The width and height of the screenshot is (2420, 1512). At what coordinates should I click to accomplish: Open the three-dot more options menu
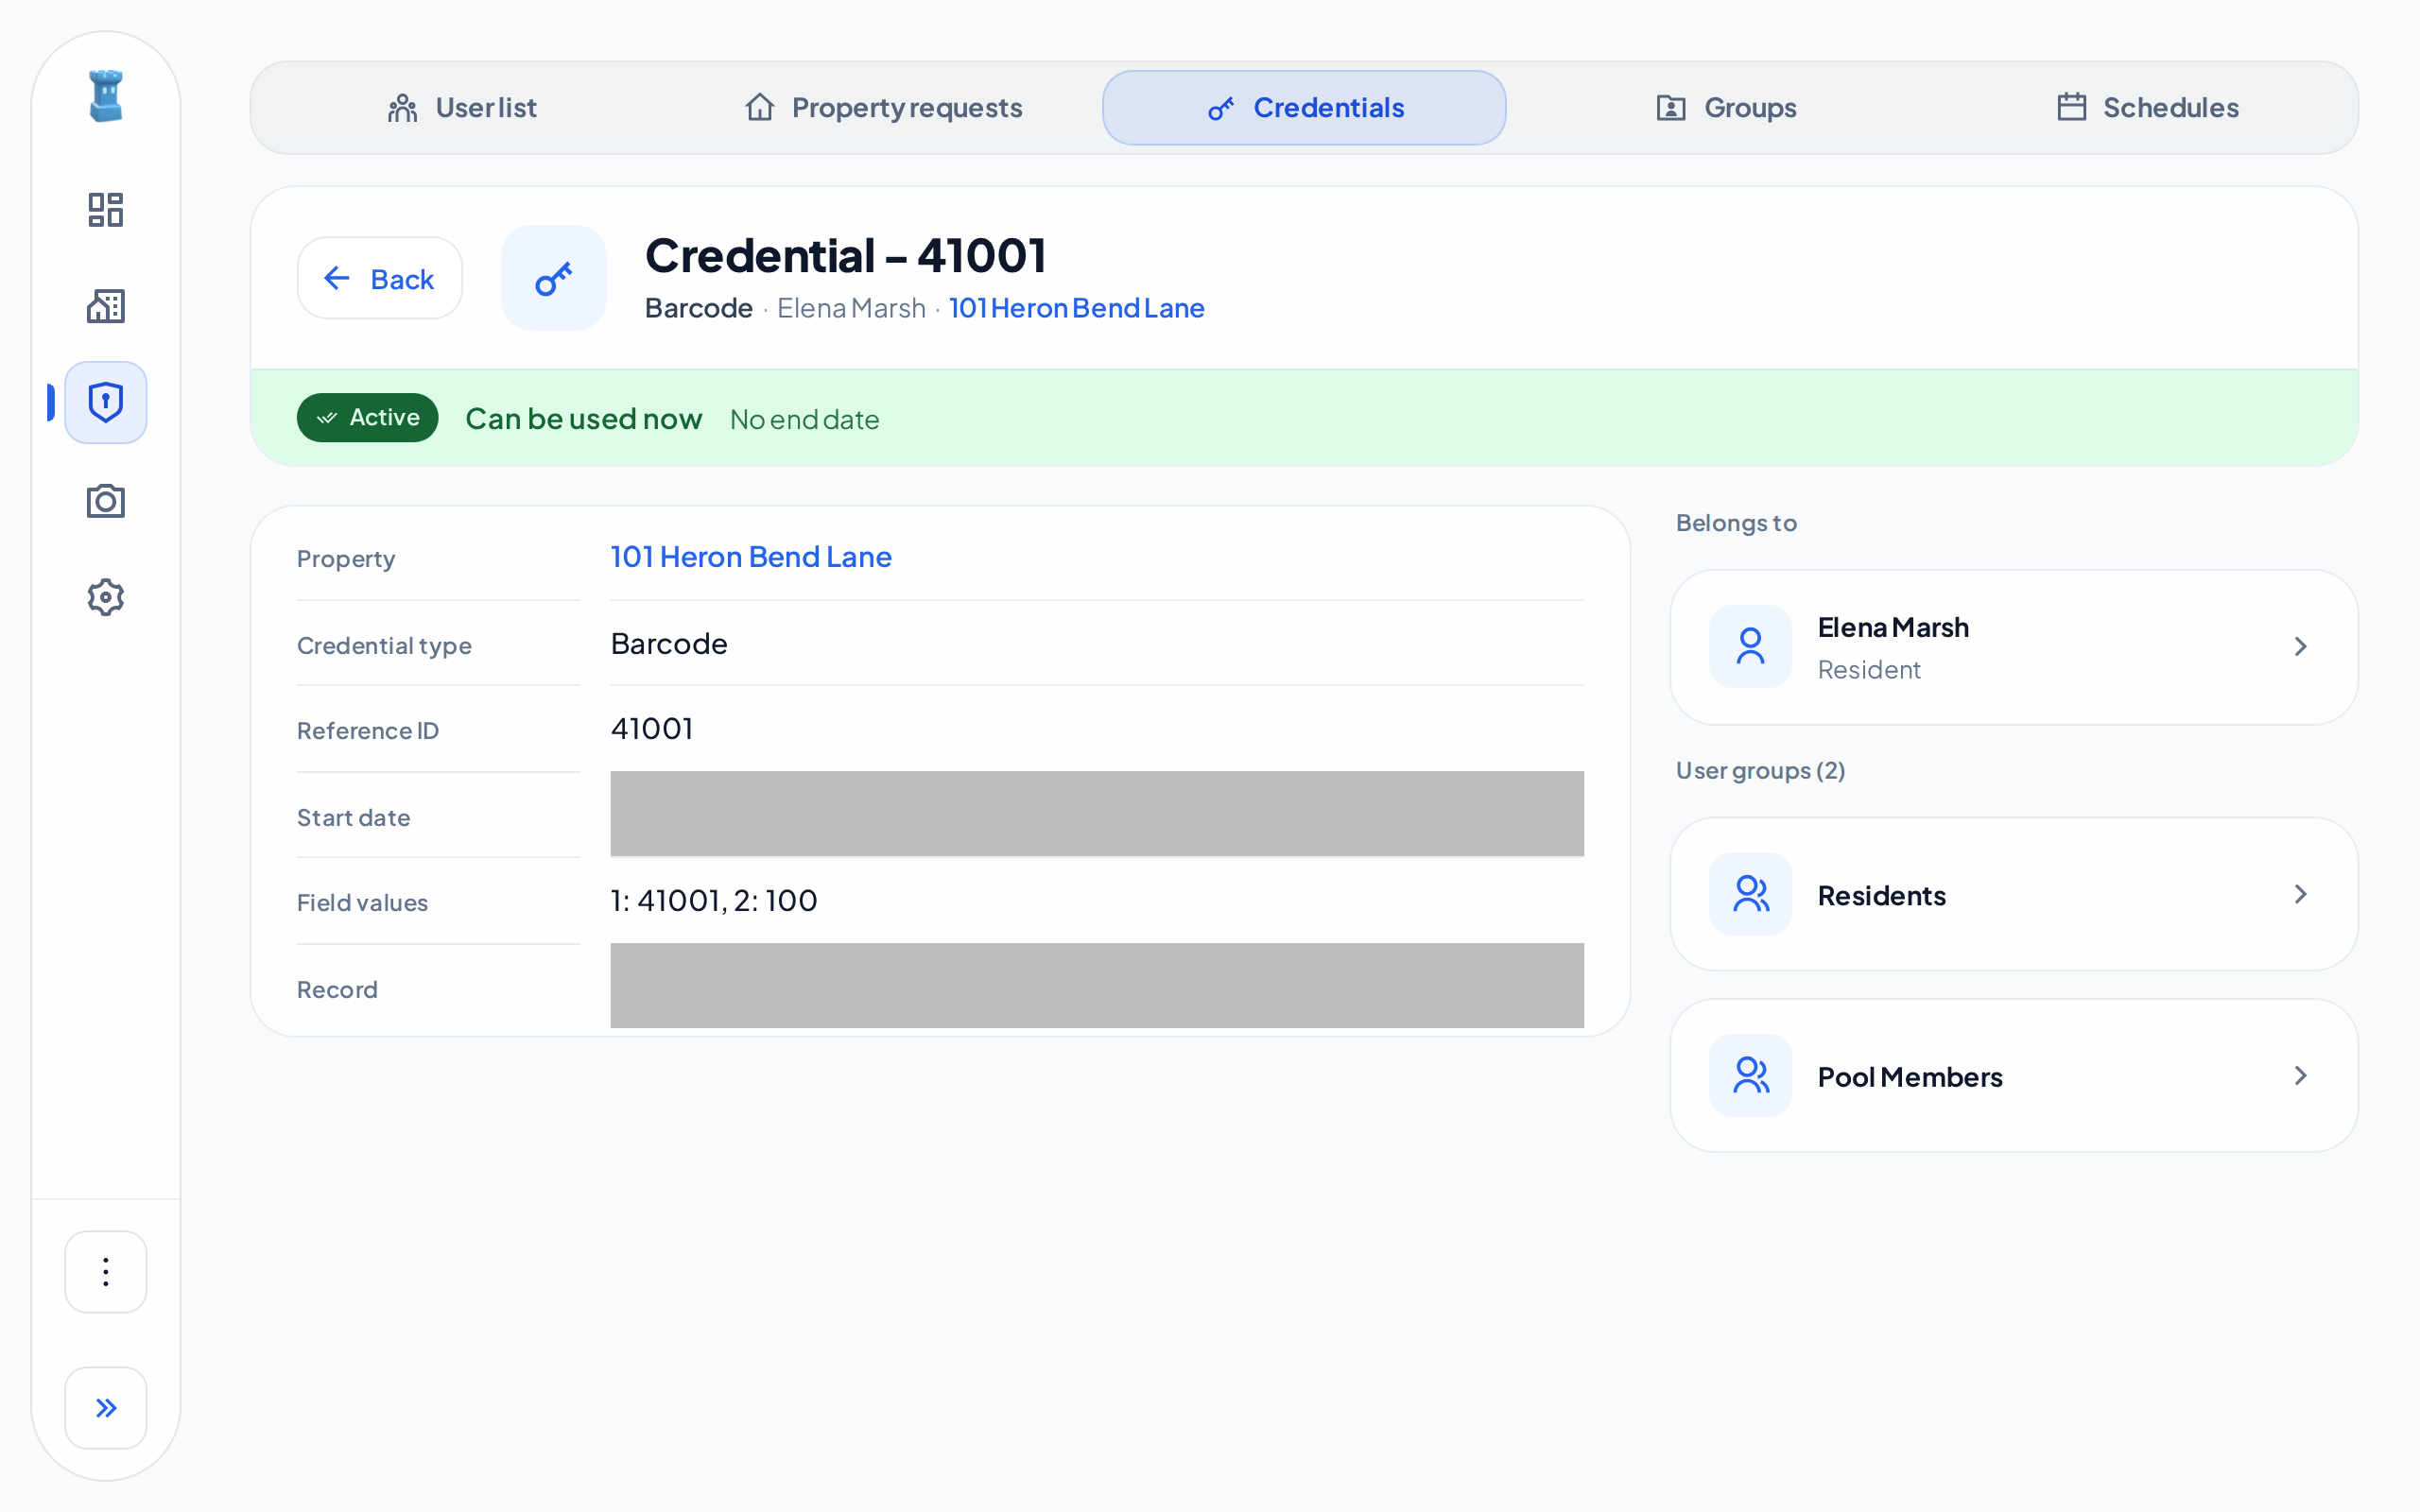[x=105, y=1272]
